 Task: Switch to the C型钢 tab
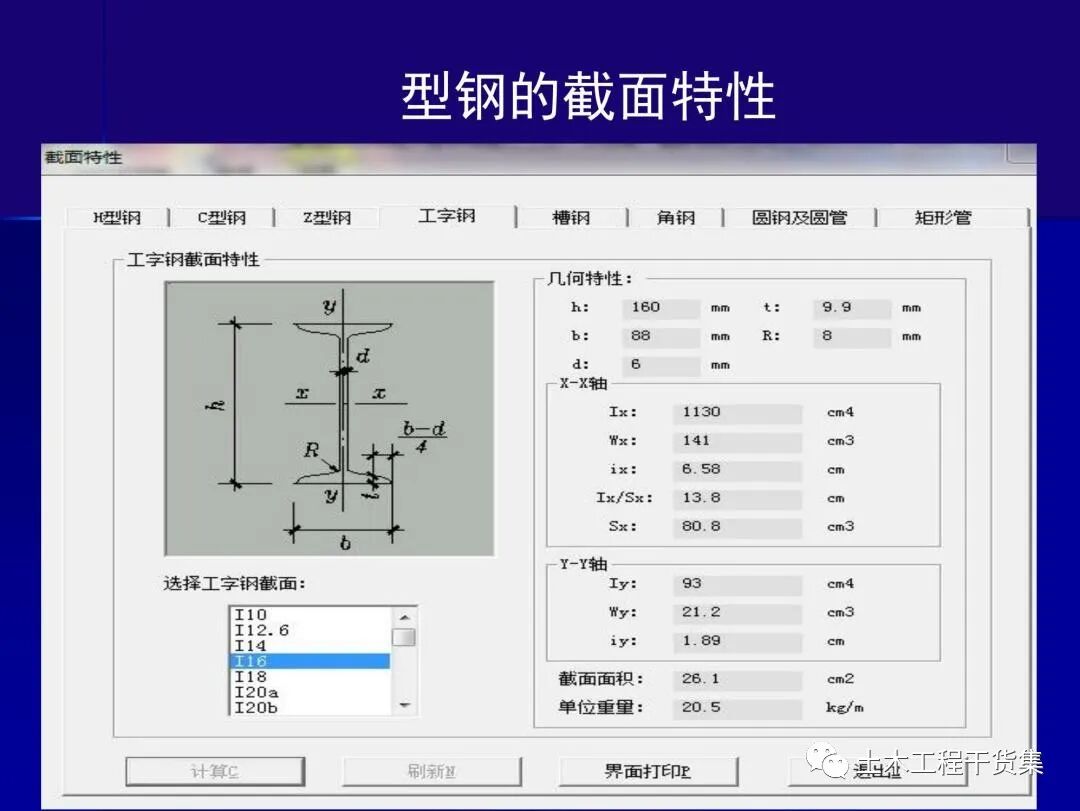tap(221, 217)
